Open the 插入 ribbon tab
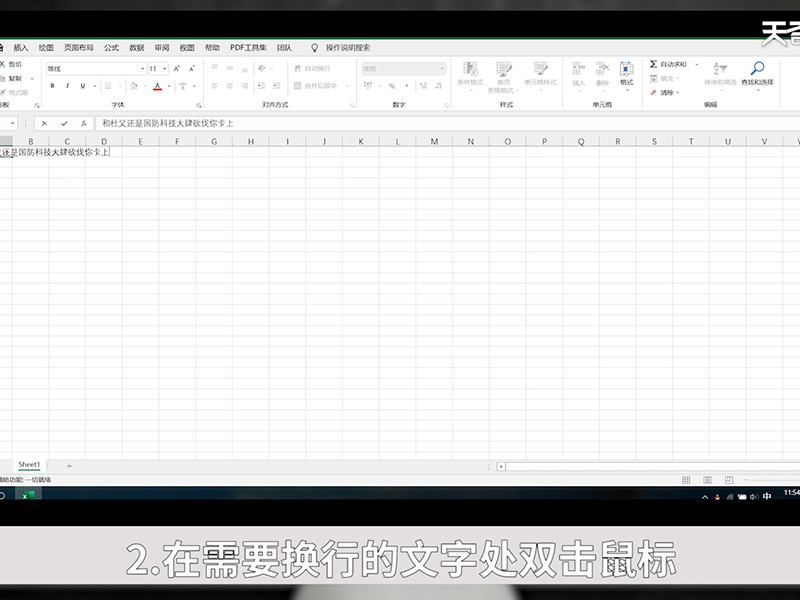The width and height of the screenshot is (800, 600). coord(21,48)
